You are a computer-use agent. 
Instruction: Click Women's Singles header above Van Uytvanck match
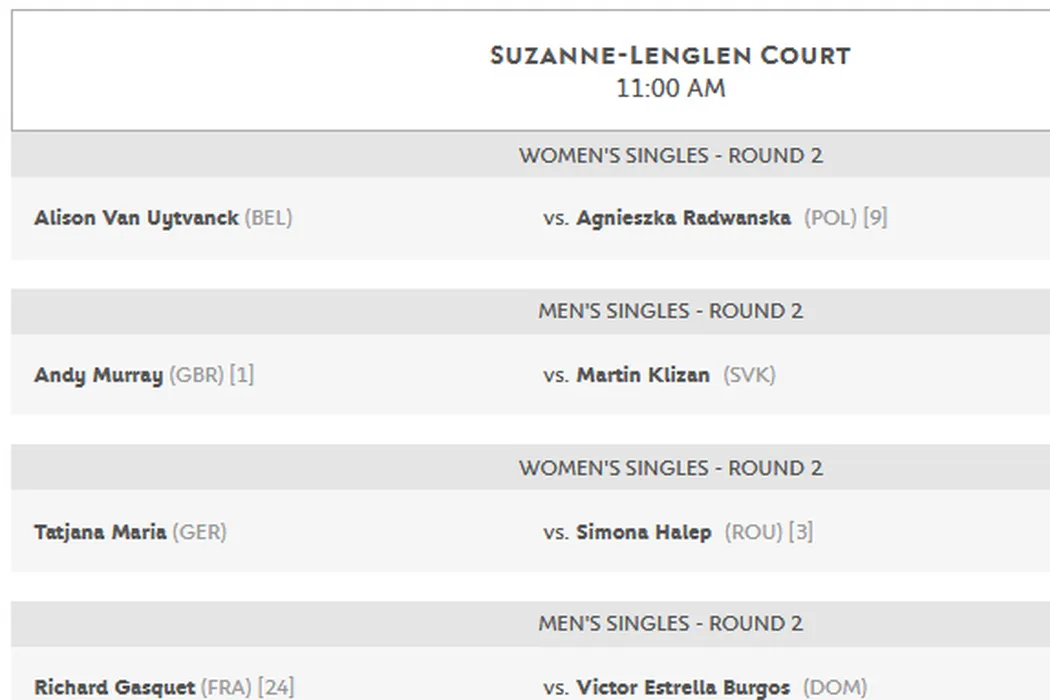tap(670, 156)
